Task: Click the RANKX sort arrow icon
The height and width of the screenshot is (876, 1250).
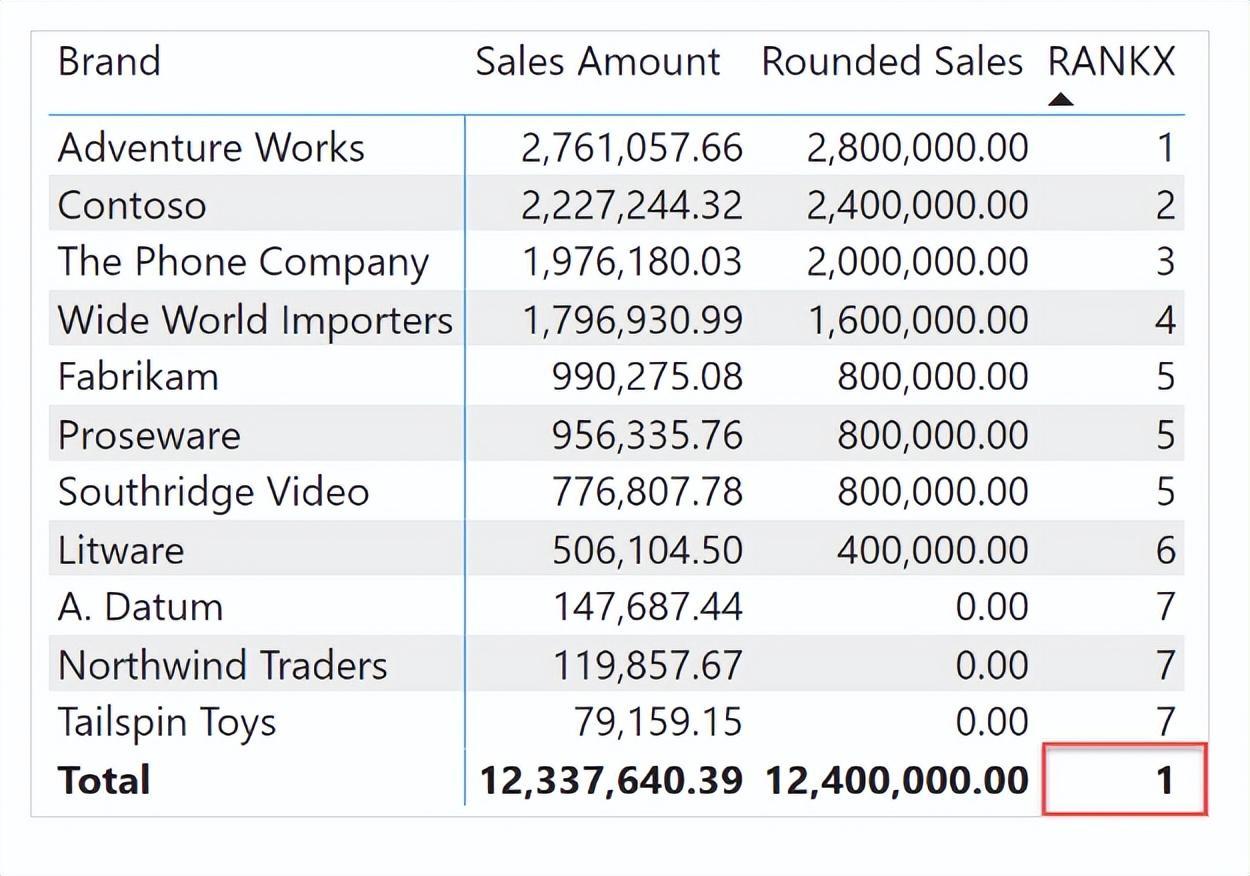Action: point(1061,99)
